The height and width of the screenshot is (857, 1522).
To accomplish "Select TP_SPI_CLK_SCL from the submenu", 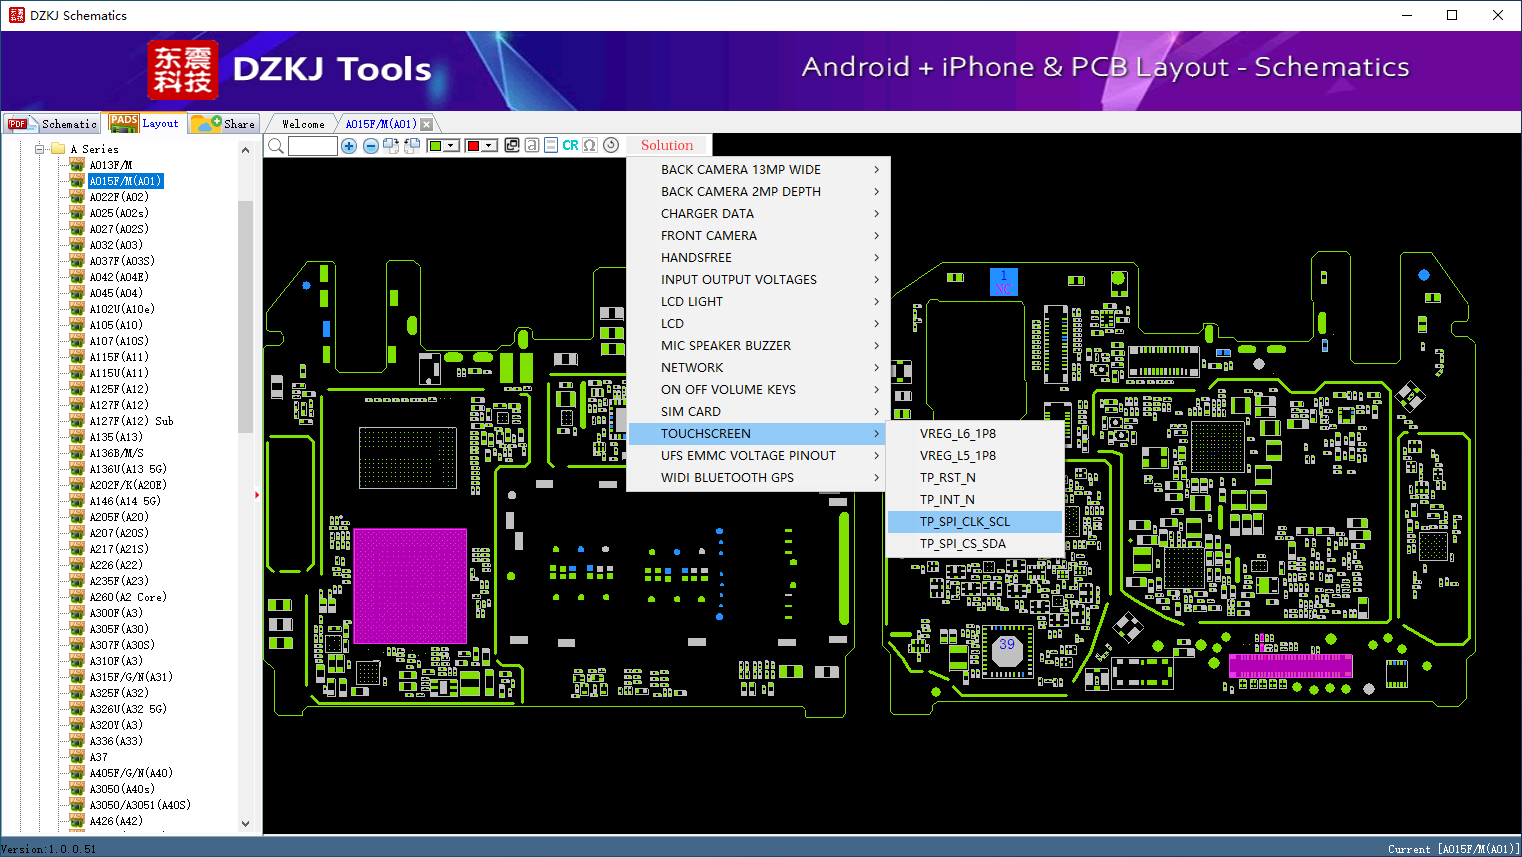I will (975, 522).
